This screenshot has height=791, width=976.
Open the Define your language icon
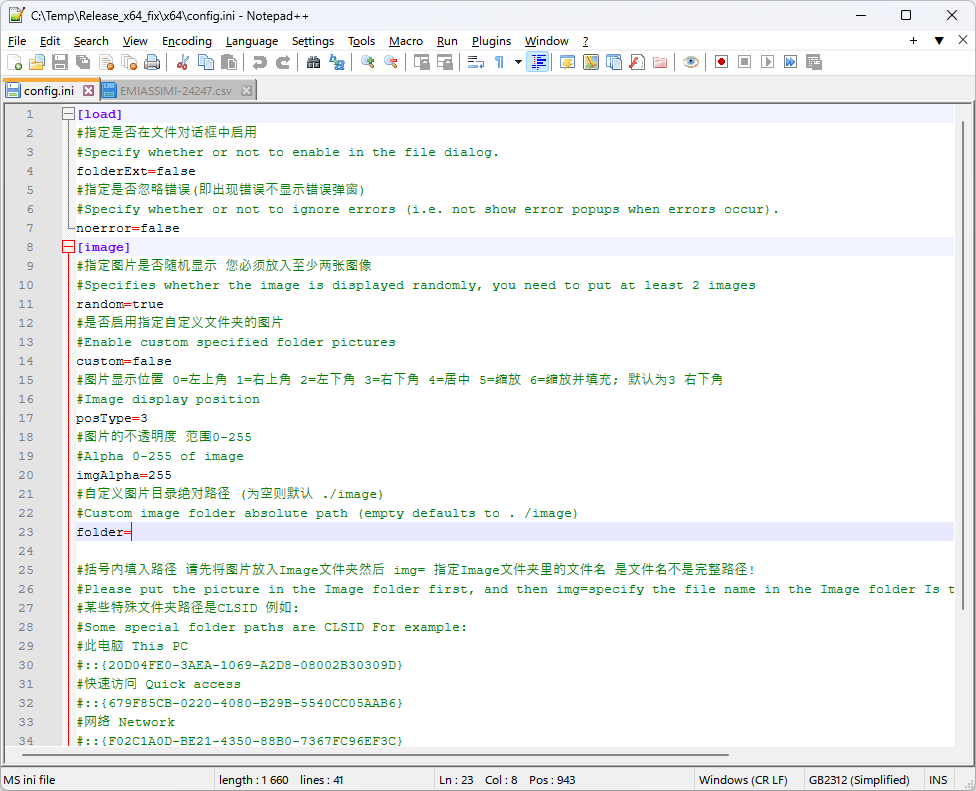coord(567,62)
